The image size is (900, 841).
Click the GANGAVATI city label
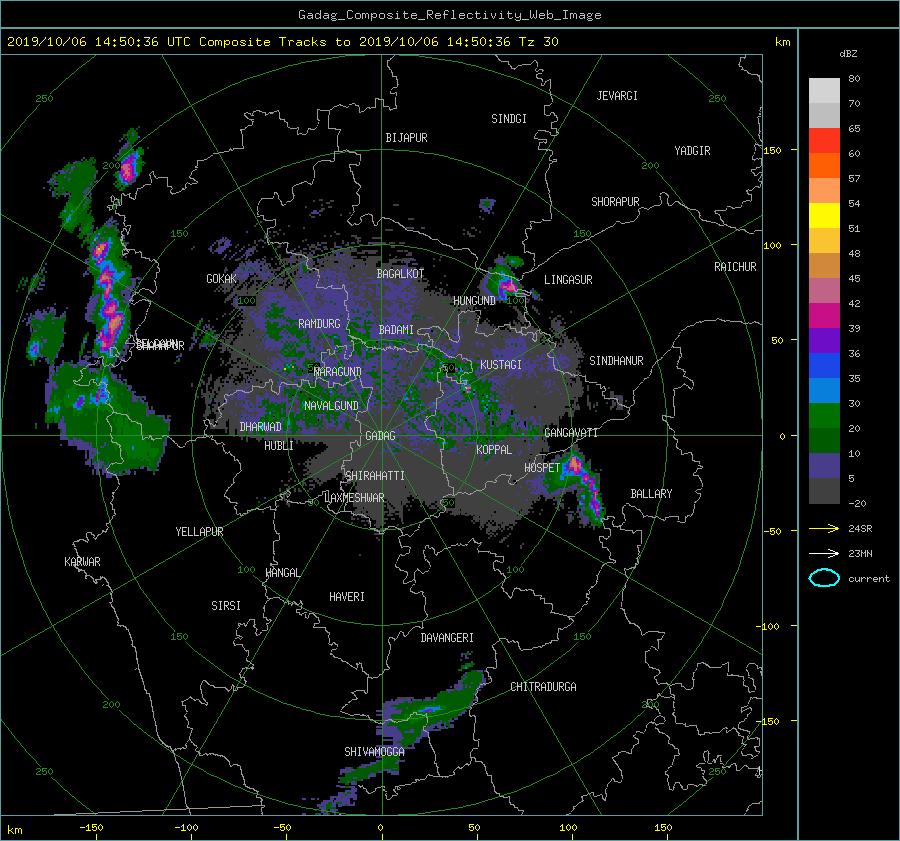click(571, 432)
